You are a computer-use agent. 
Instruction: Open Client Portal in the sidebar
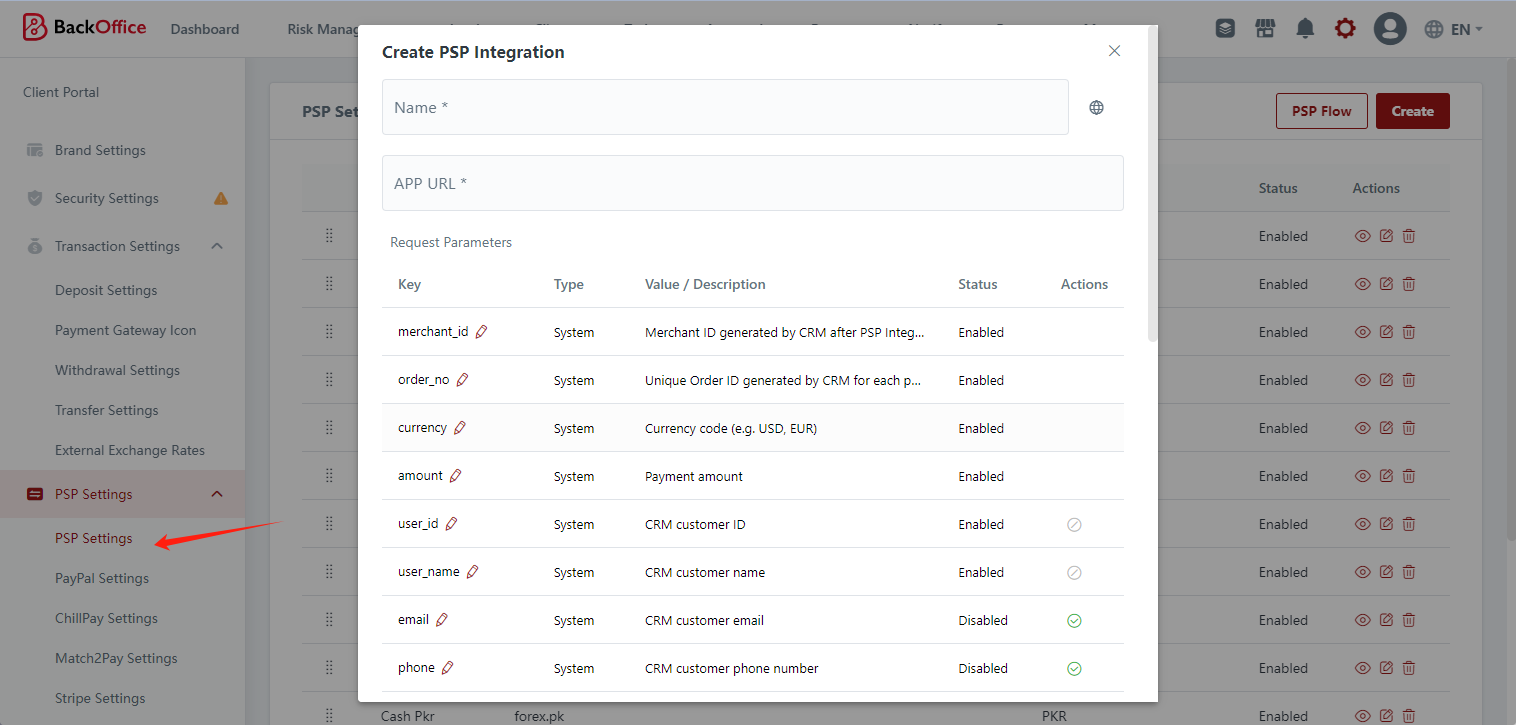click(61, 92)
